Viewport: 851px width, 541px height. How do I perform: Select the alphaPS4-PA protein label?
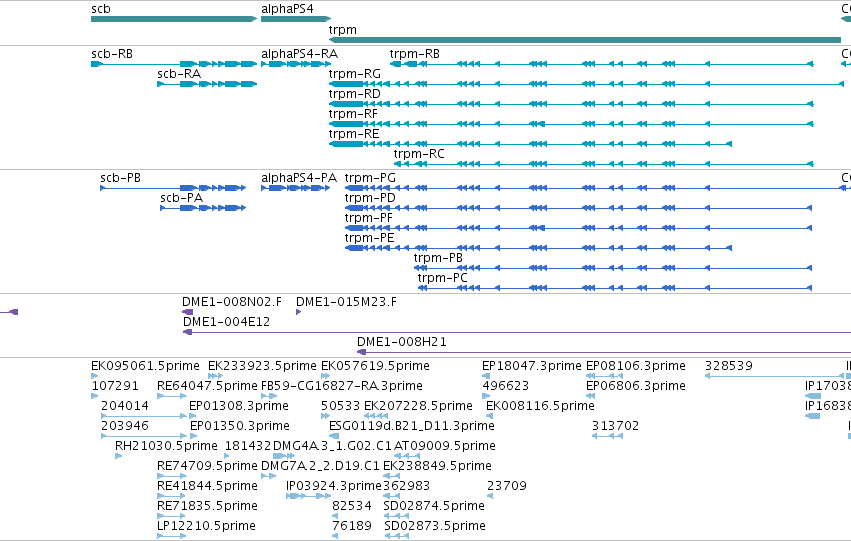pyautogui.click(x=299, y=178)
